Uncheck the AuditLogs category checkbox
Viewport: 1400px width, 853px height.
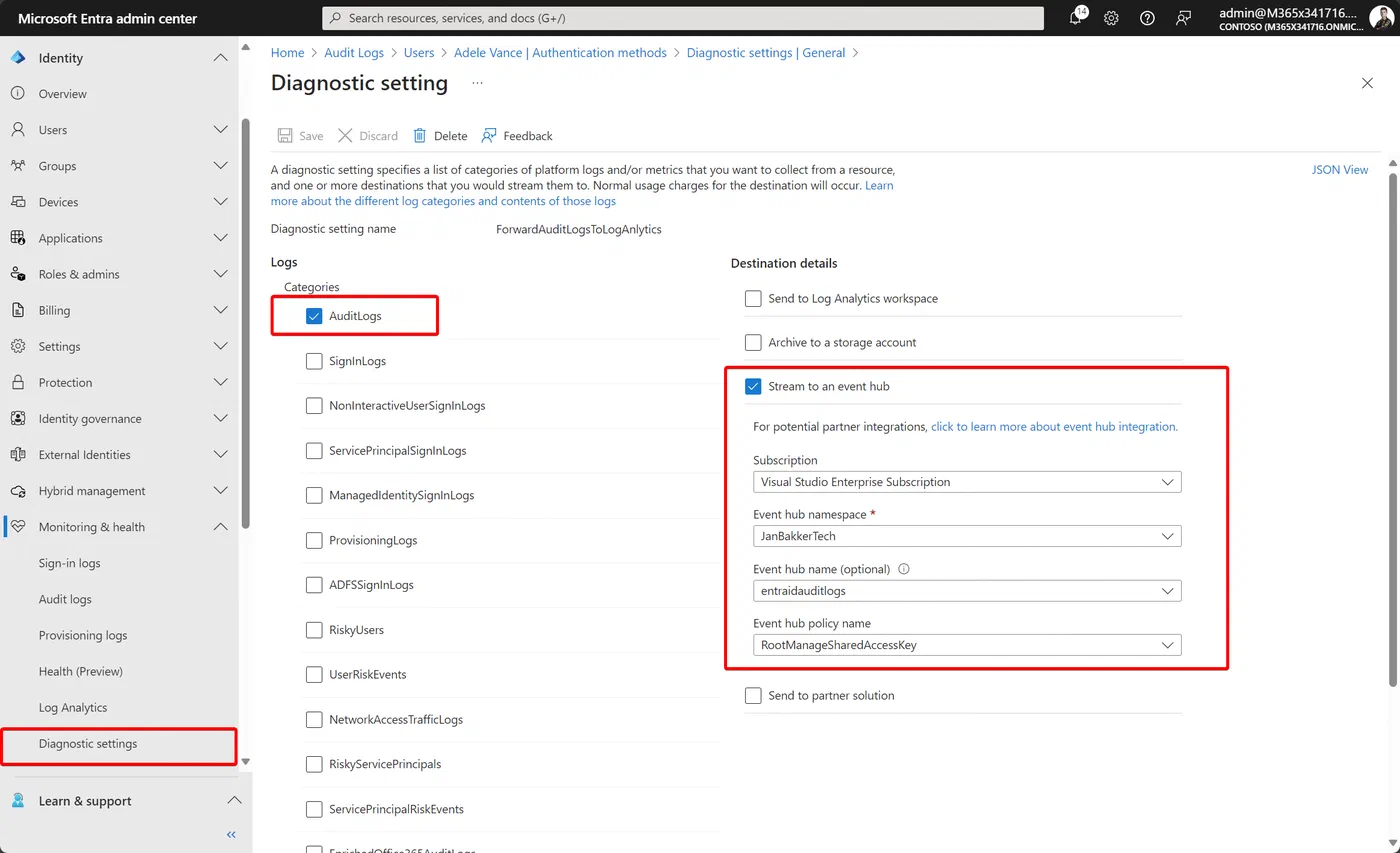(314, 316)
